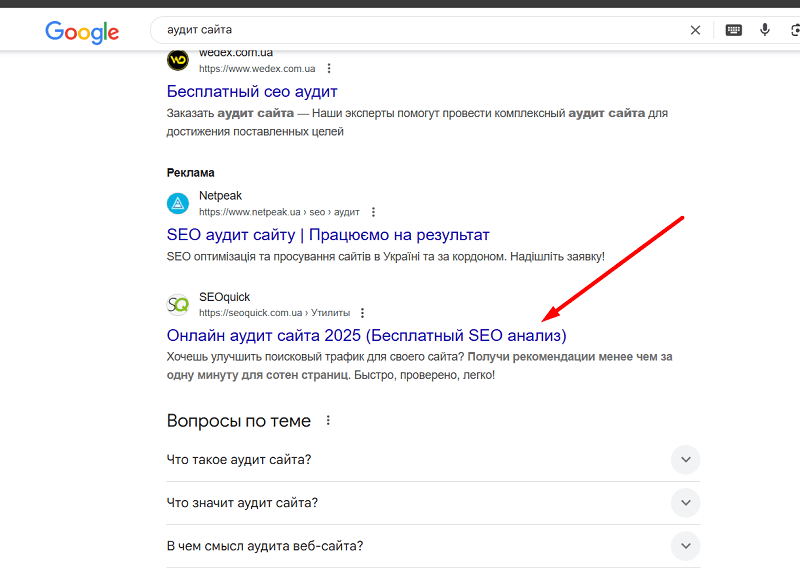Image resolution: width=800 pixels, height=568 pixels.
Task: Expand "В чем смысл аудита веб-сайта?"
Action: [433, 546]
